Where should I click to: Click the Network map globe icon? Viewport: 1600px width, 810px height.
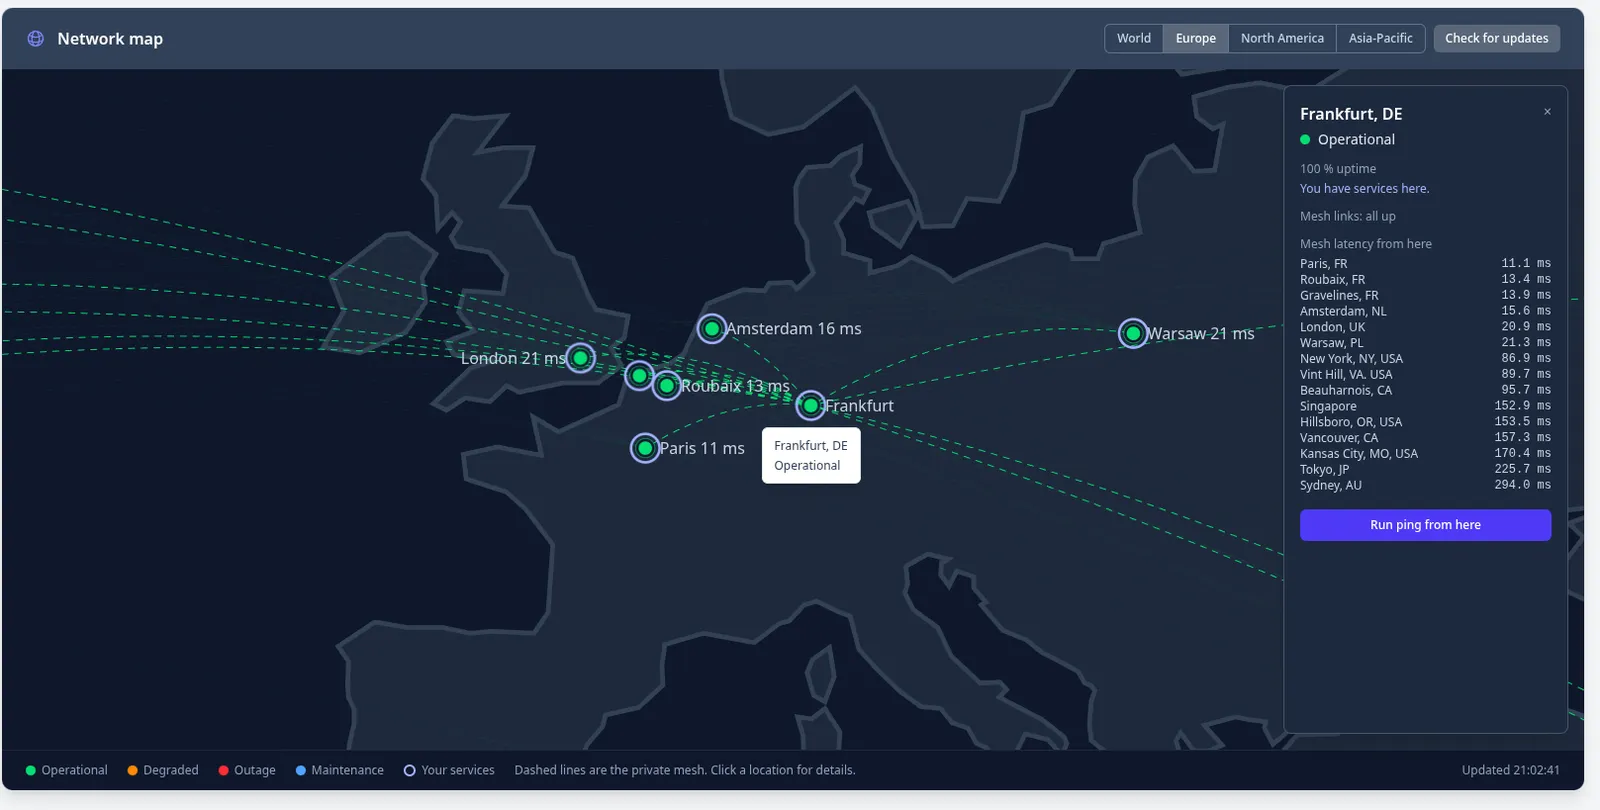point(35,39)
